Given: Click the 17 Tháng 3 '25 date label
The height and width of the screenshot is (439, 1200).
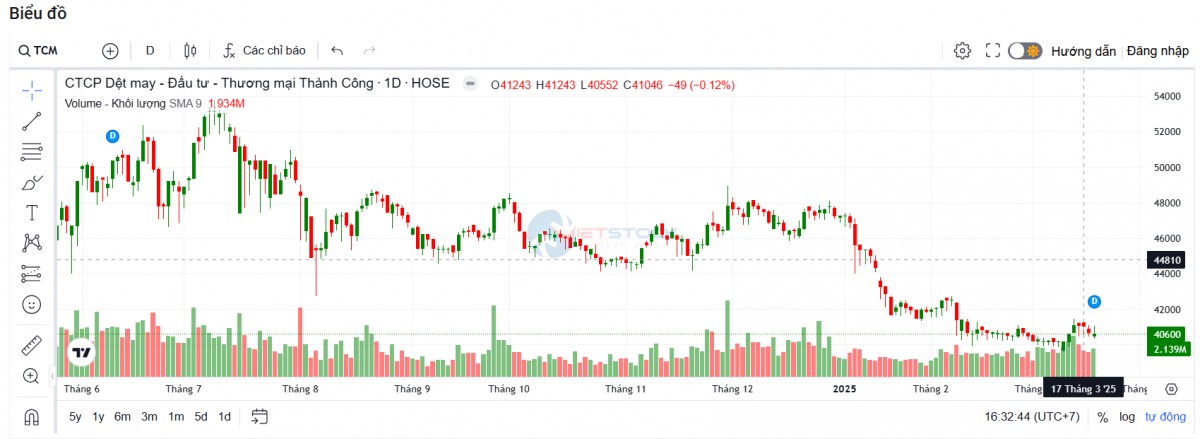Looking at the screenshot, I should click(1084, 389).
